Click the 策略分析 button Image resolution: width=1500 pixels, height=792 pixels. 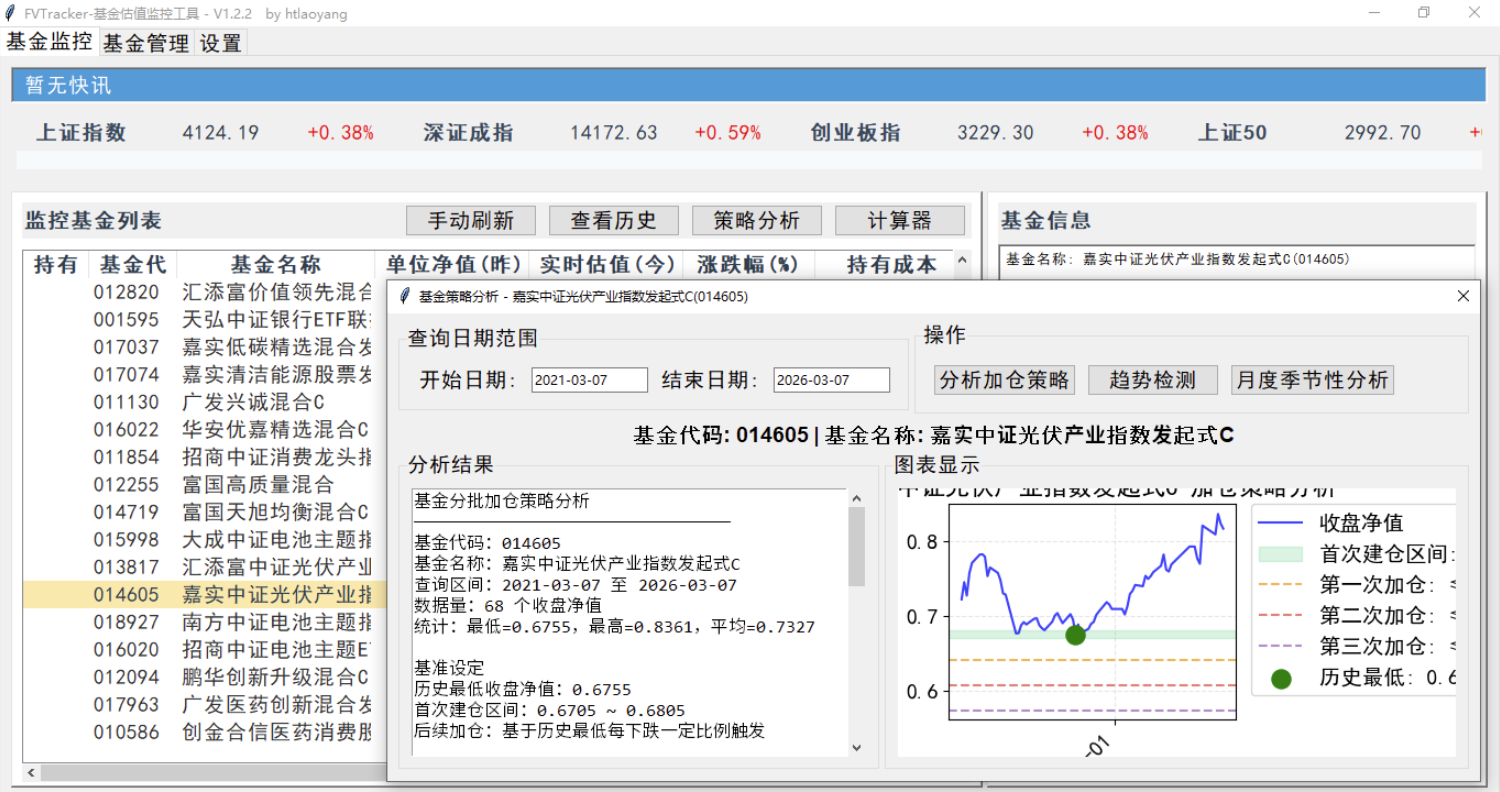click(x=757, y=220)
